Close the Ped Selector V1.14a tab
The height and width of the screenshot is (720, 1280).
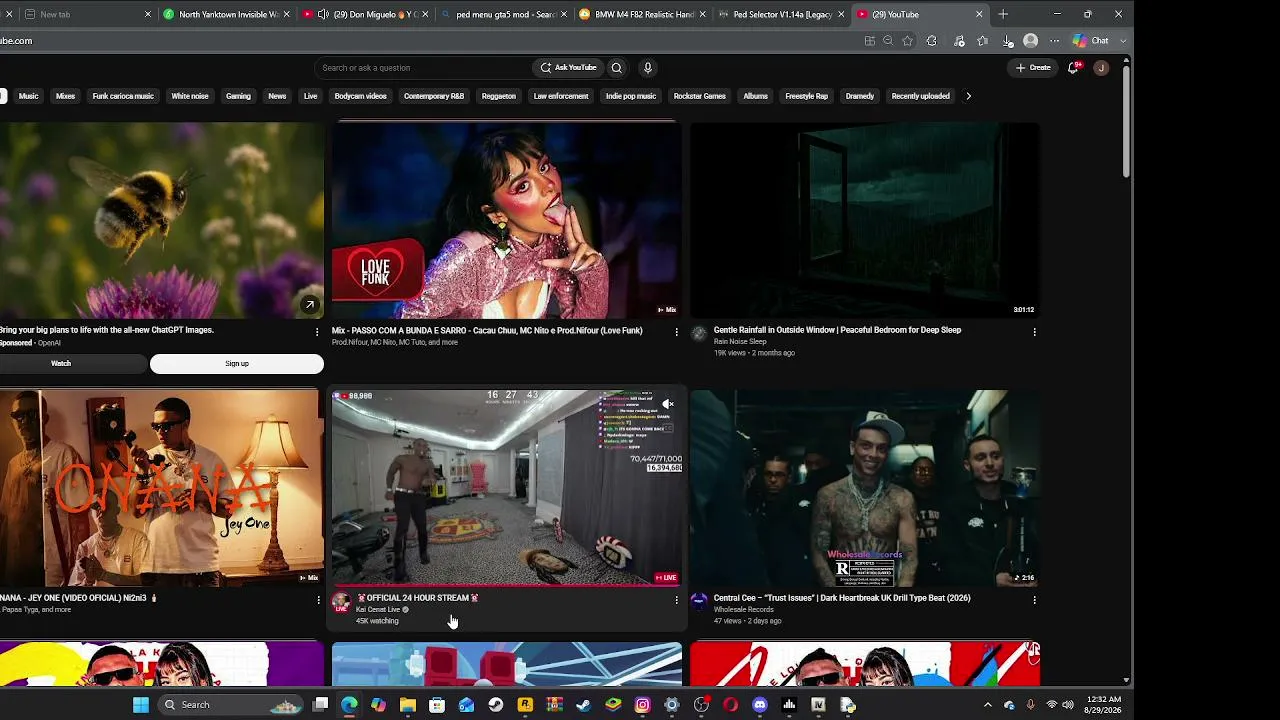click(x=841, y=15)
